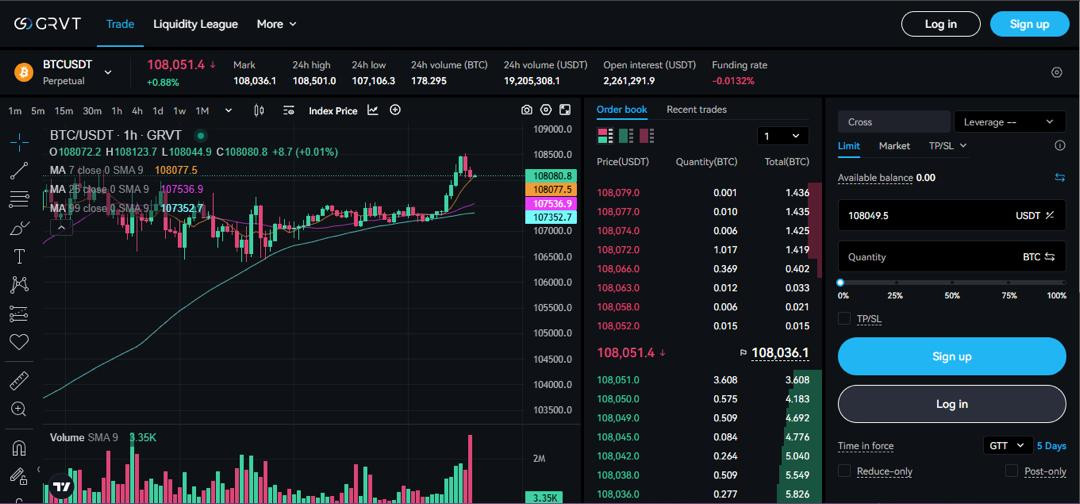
Task: Tick the Reduce-only checkbox
Action: tap(844, 471)
